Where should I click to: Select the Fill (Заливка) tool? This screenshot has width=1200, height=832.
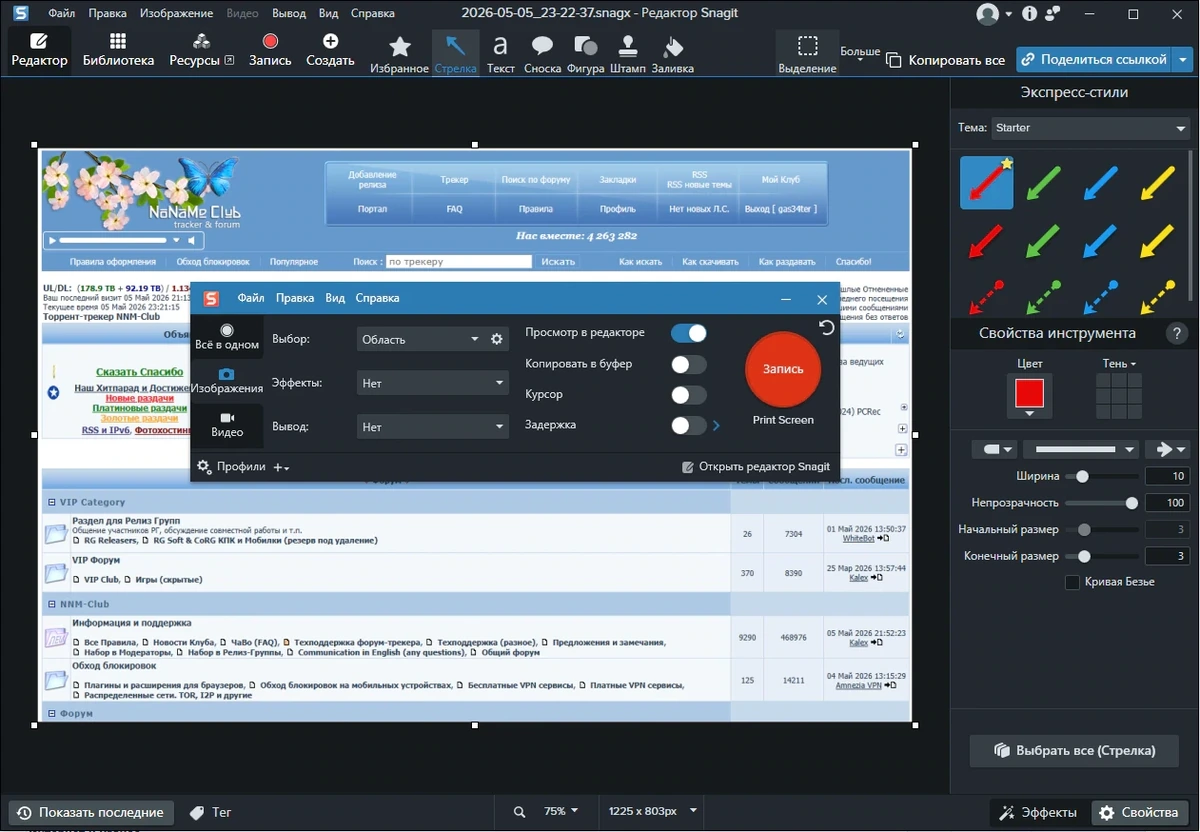pos(672,54)
